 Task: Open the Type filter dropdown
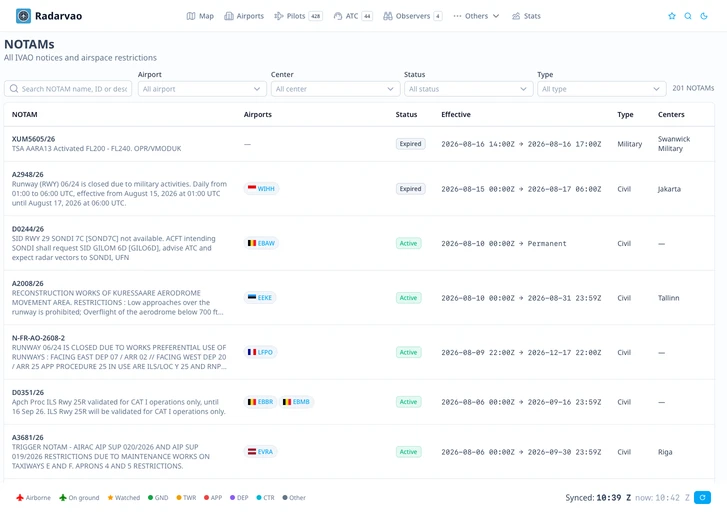click(601, 89)
